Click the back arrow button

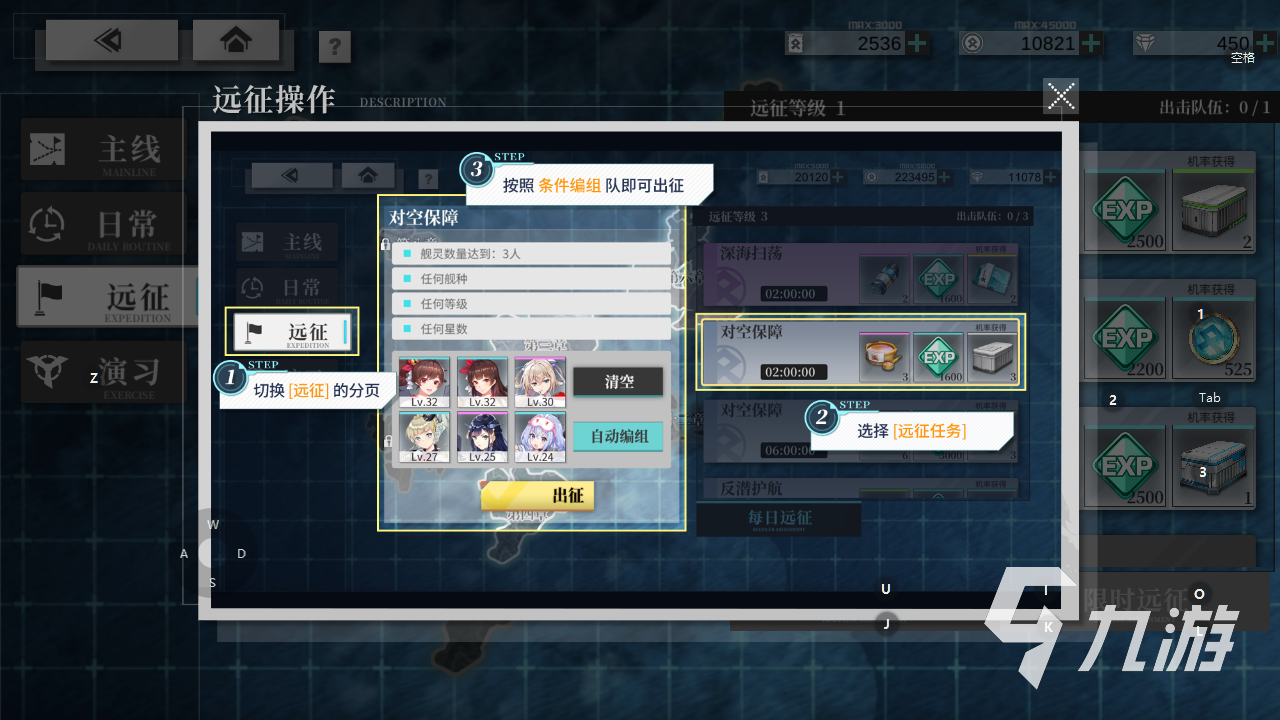point(112,41)
